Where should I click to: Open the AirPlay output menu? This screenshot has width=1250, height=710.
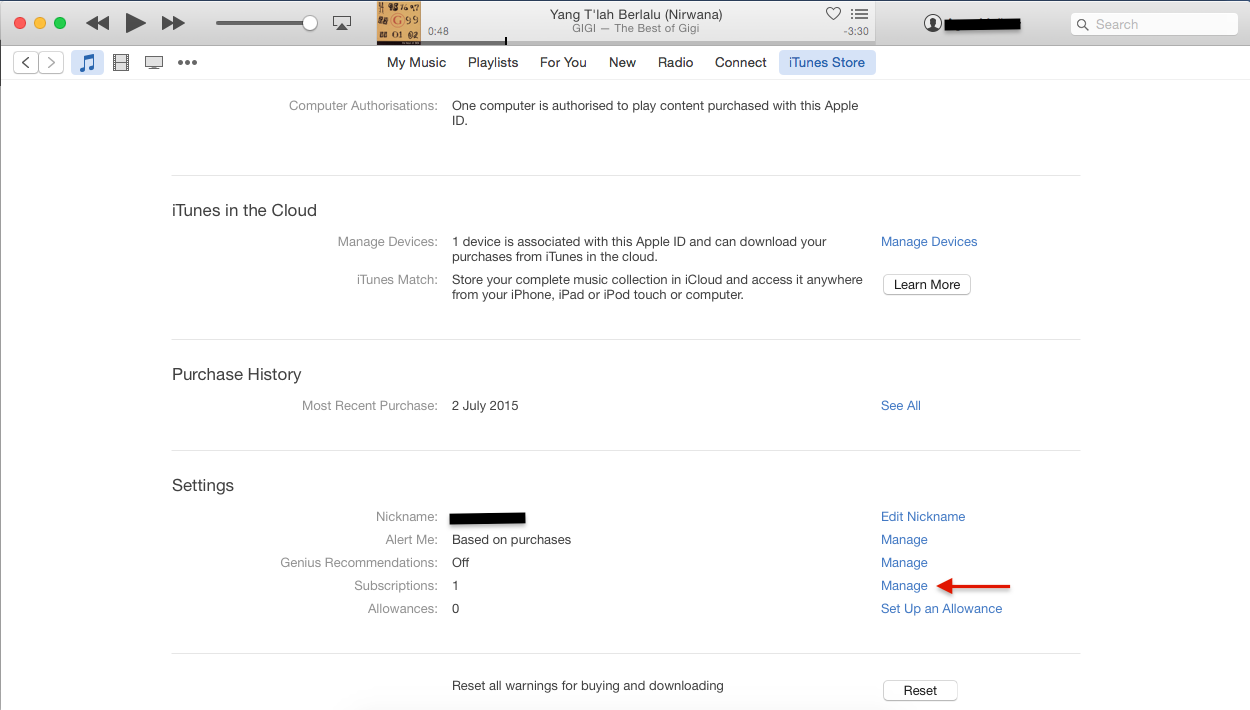click(342, 23)
